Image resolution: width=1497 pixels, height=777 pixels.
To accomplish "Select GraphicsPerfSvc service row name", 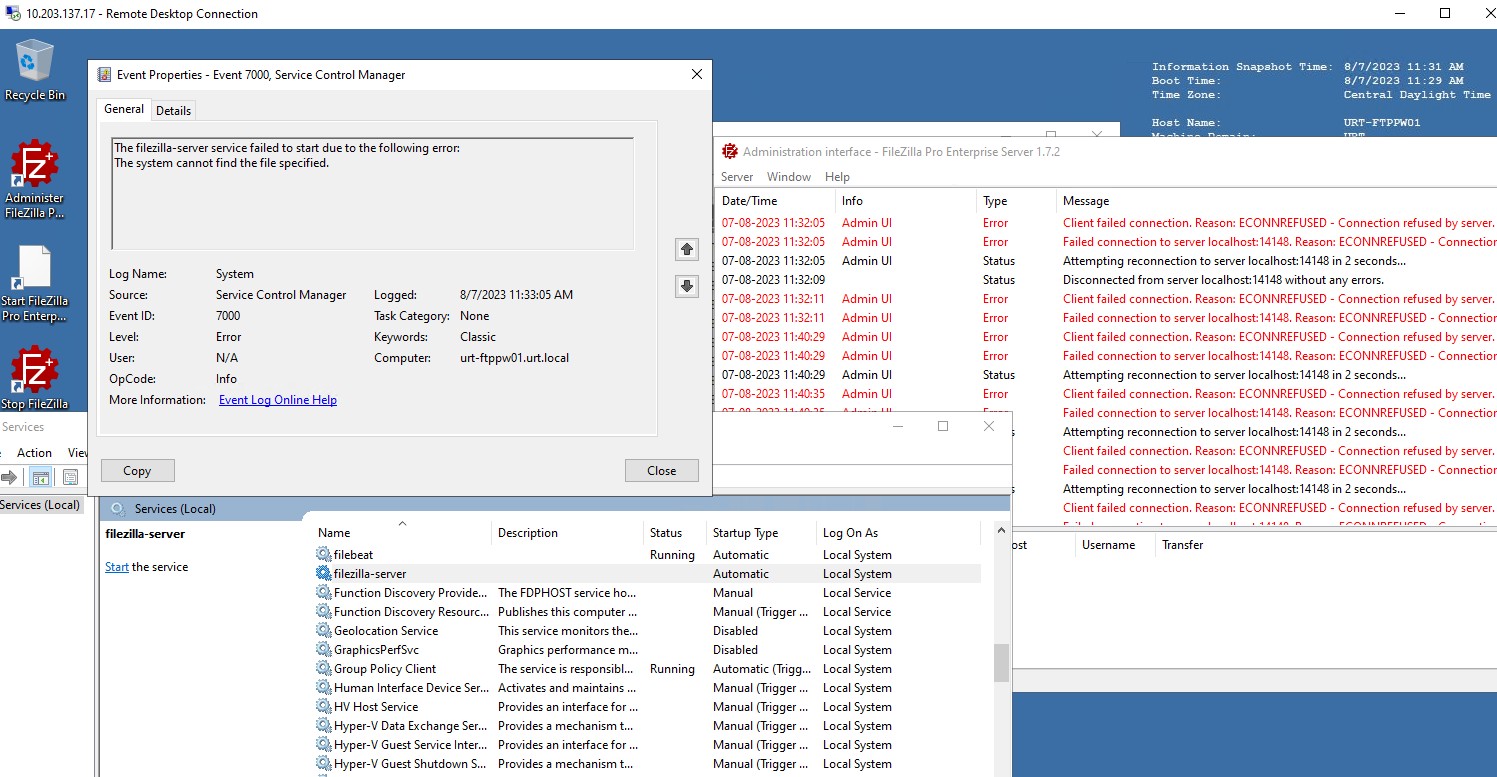I will [x=376, y=649].
